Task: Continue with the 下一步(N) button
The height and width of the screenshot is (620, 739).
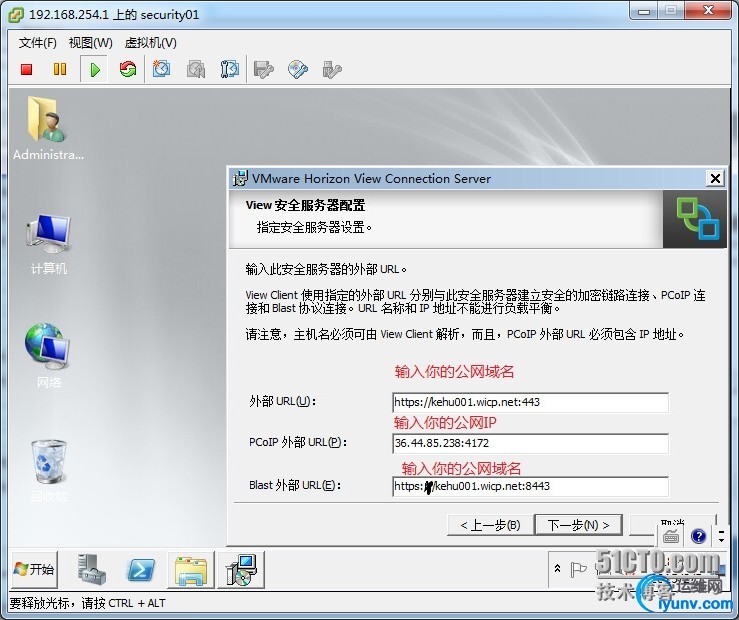Action: [578, 525]
